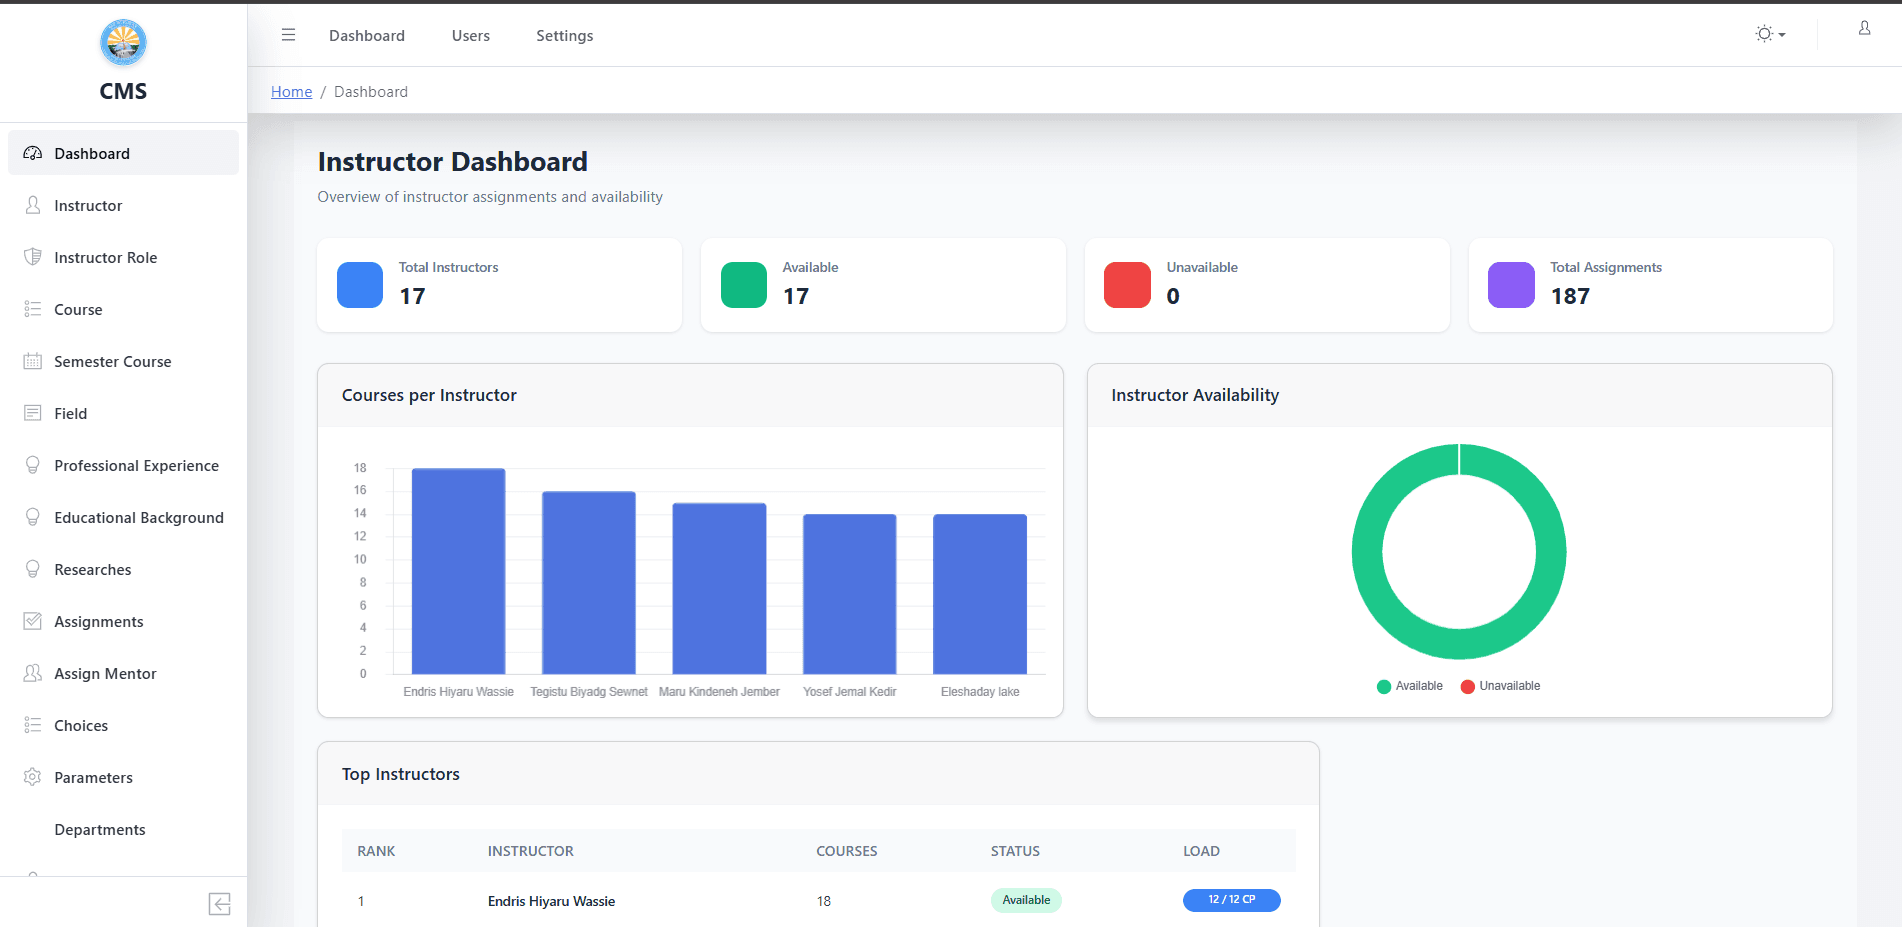The height and width of the screenshot is (927, 1902).
Task: Click the Available status badge in table
Action: [1026, 900]
